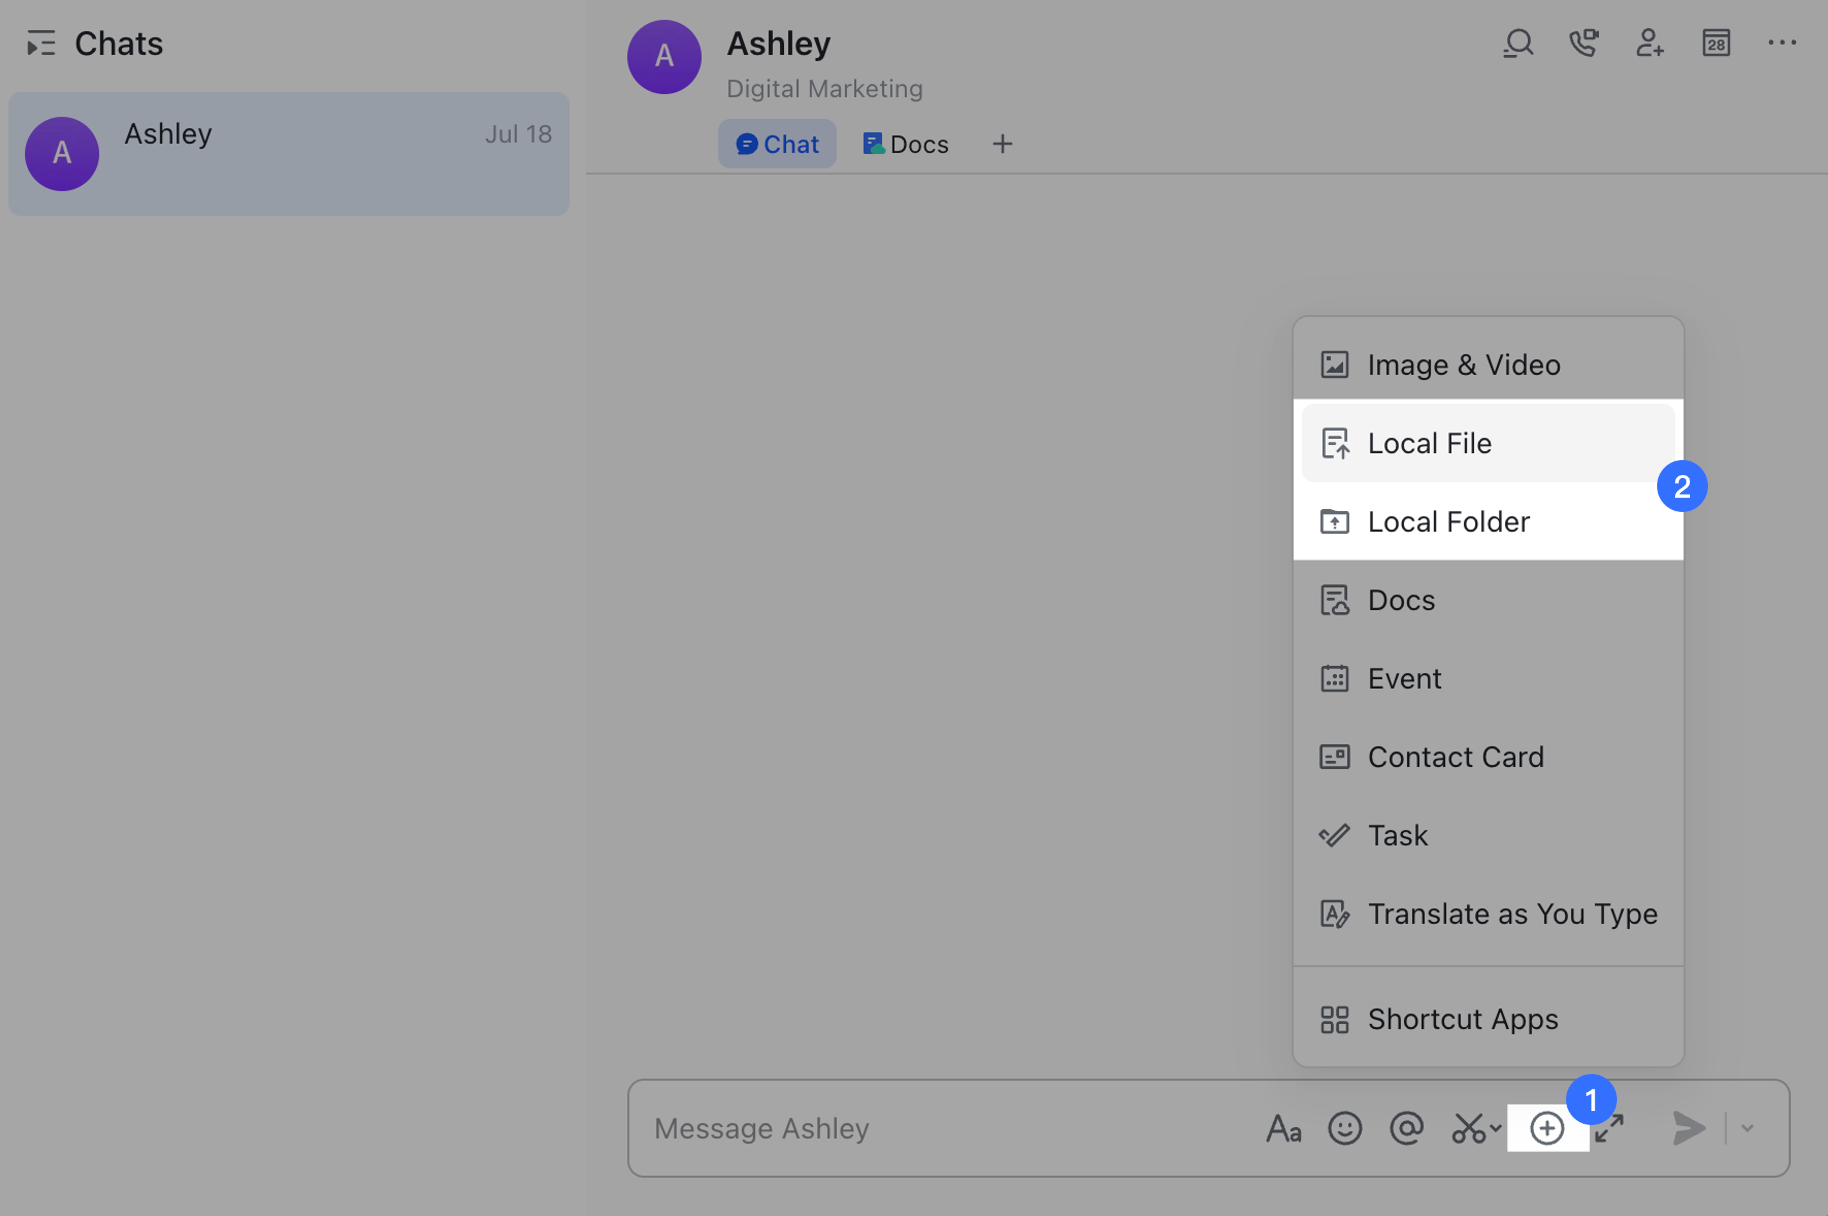Open the calendar icon in the header
The height and width of the screenshot is (1216, 1828).
coord(1716,43)
